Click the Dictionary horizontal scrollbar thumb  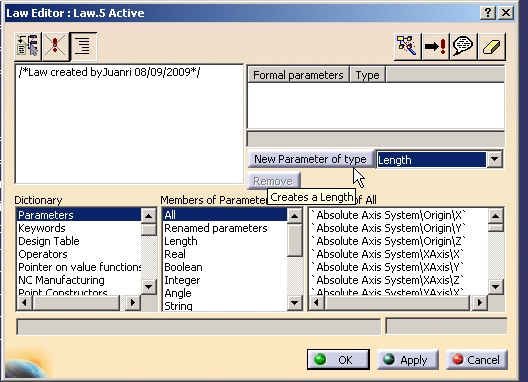click(76, 303)
